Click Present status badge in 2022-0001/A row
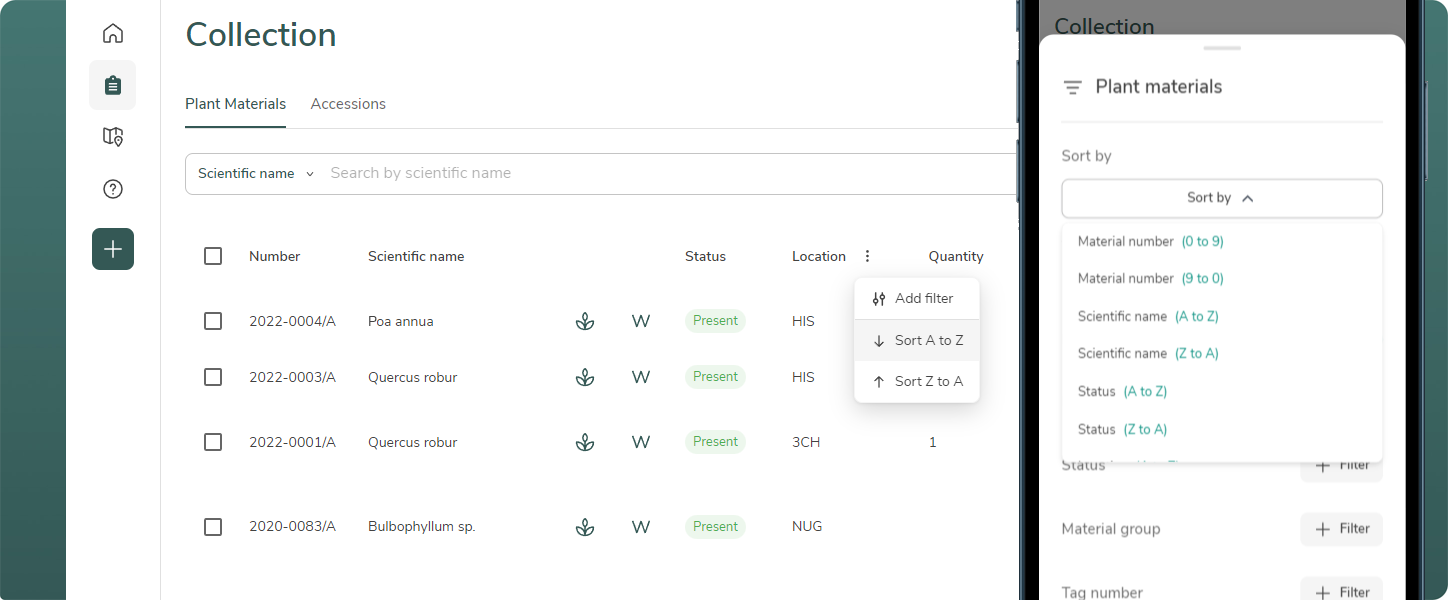Viewport: 1448px width, 600px height. point(715,442)
